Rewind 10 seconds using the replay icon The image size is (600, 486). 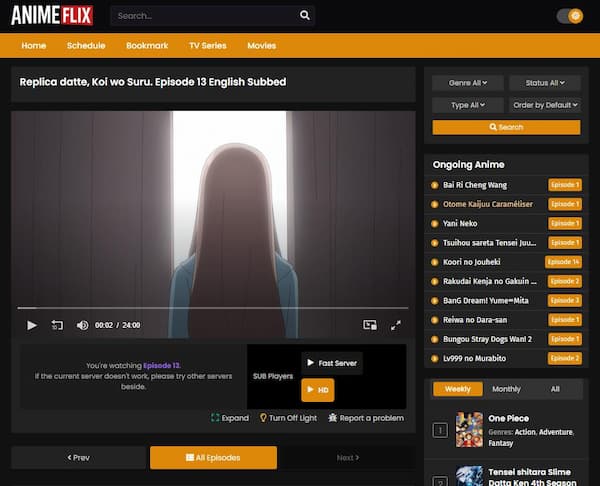[x=57, y=325]
